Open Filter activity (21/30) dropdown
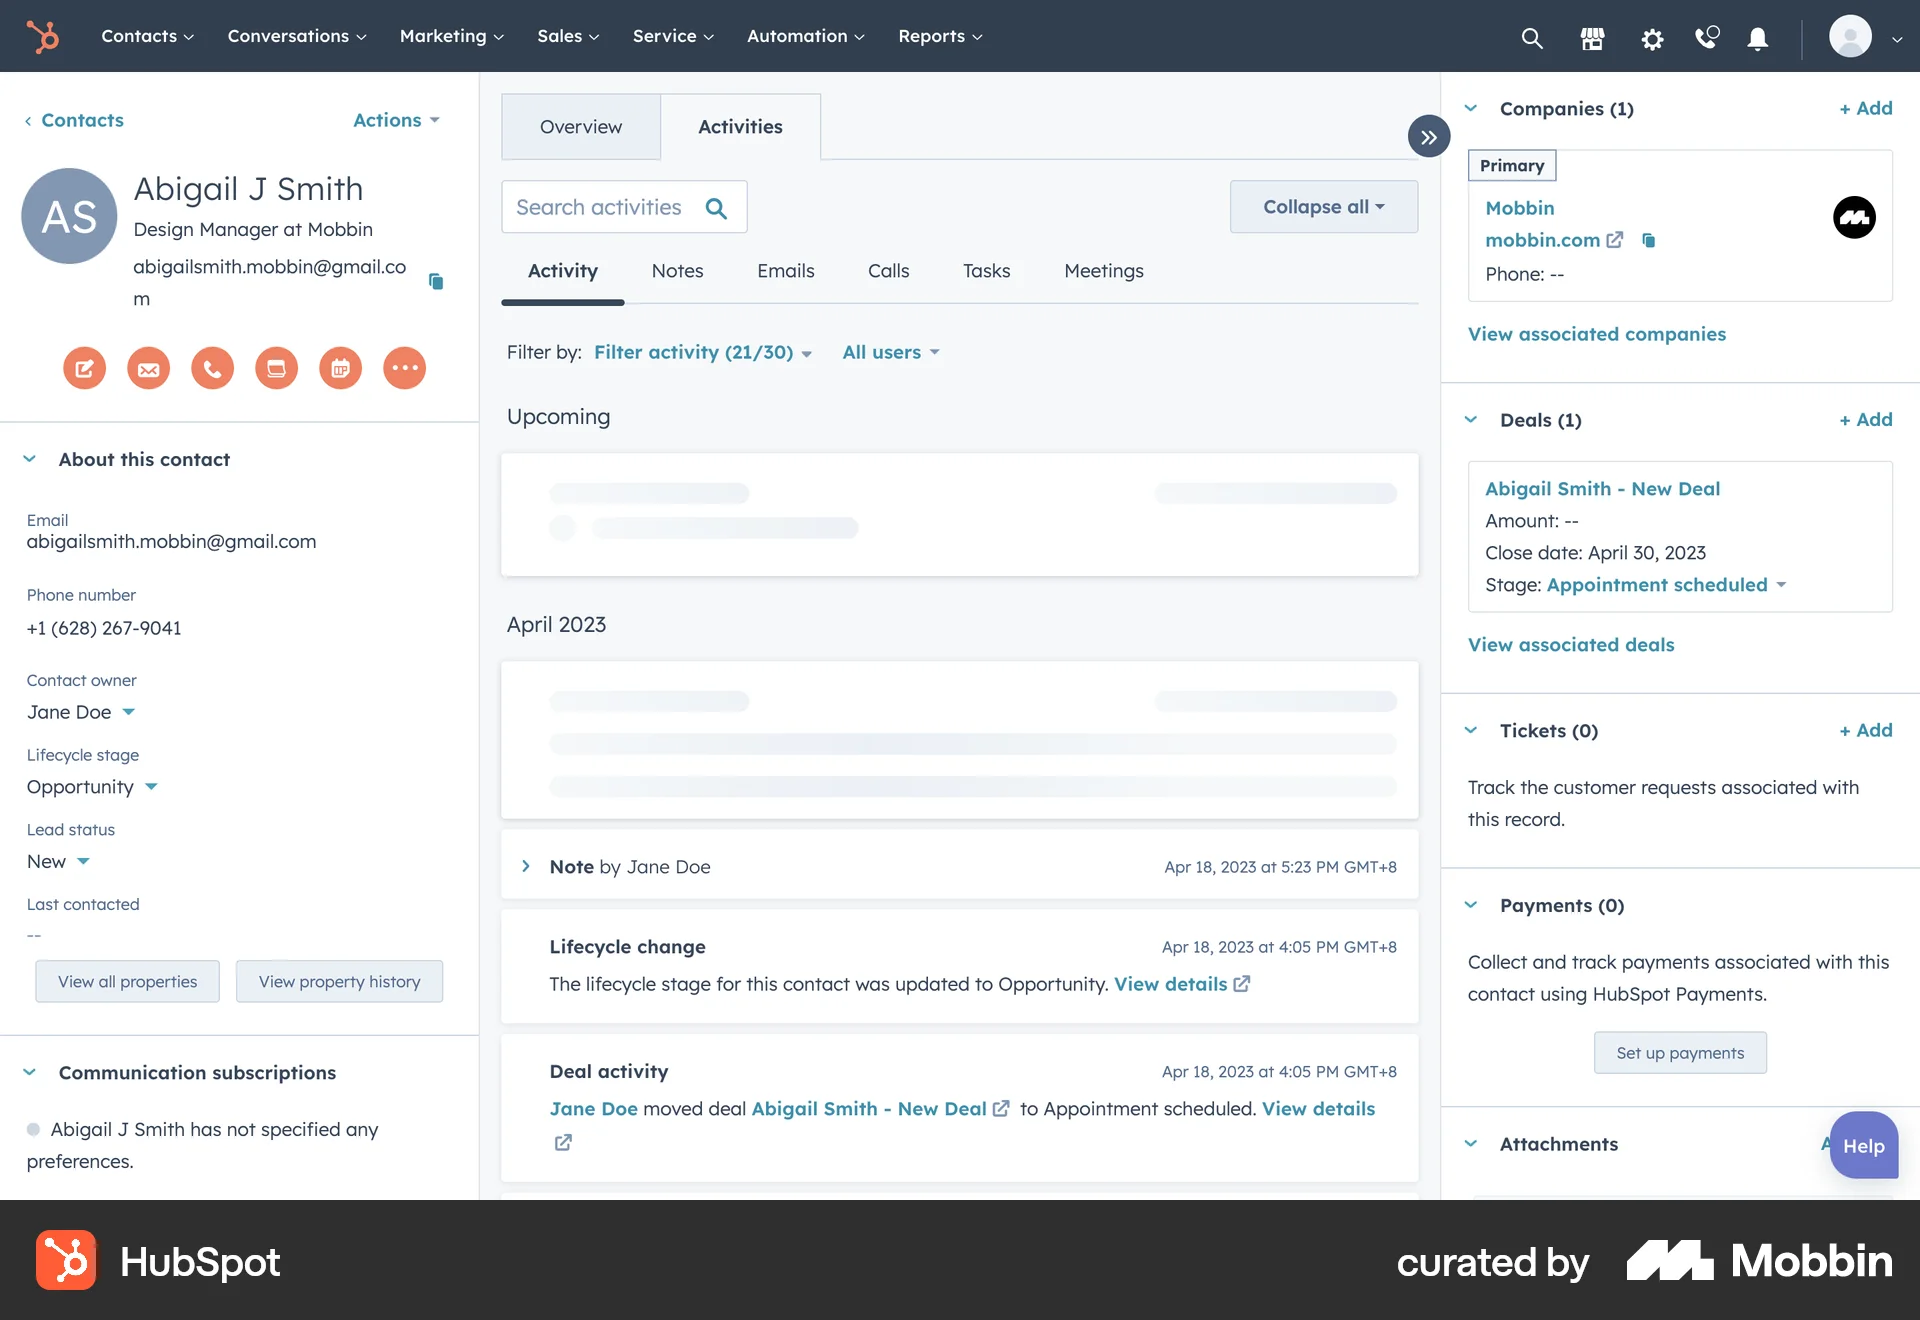The image size is (1920, 1320). pos(703,352)
